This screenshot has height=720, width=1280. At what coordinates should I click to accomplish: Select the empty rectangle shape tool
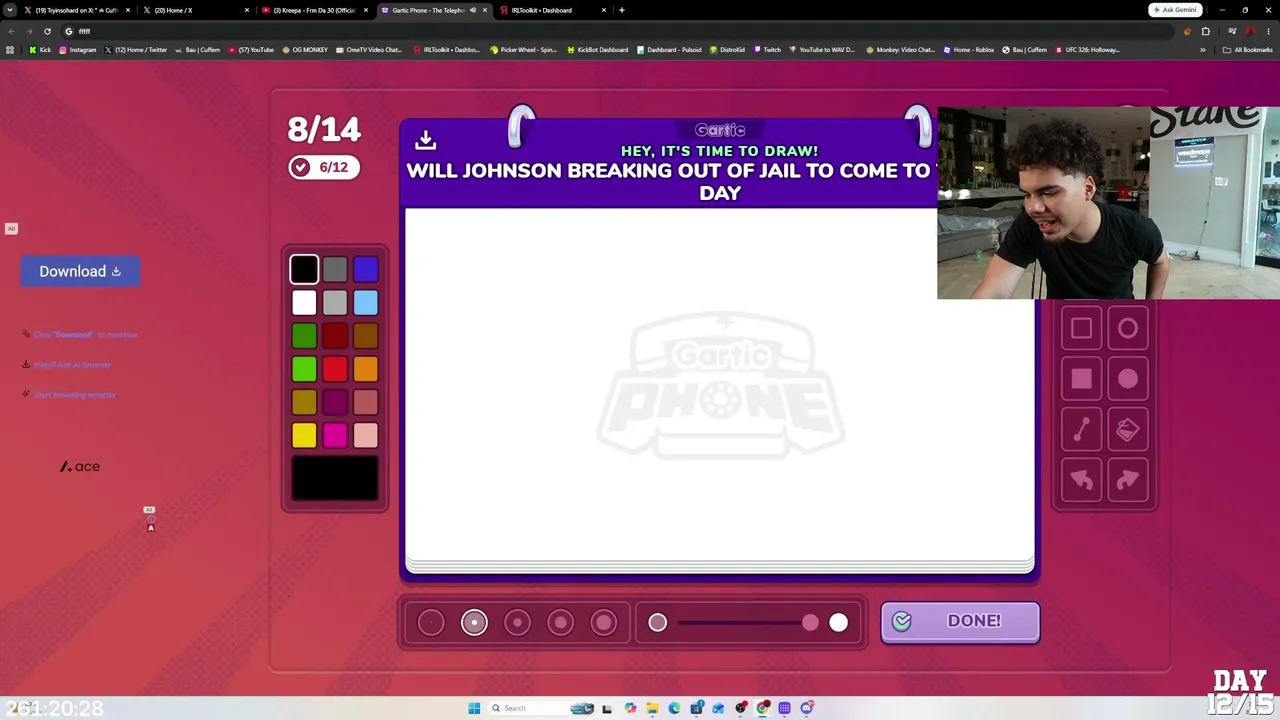coord(1081,329)
